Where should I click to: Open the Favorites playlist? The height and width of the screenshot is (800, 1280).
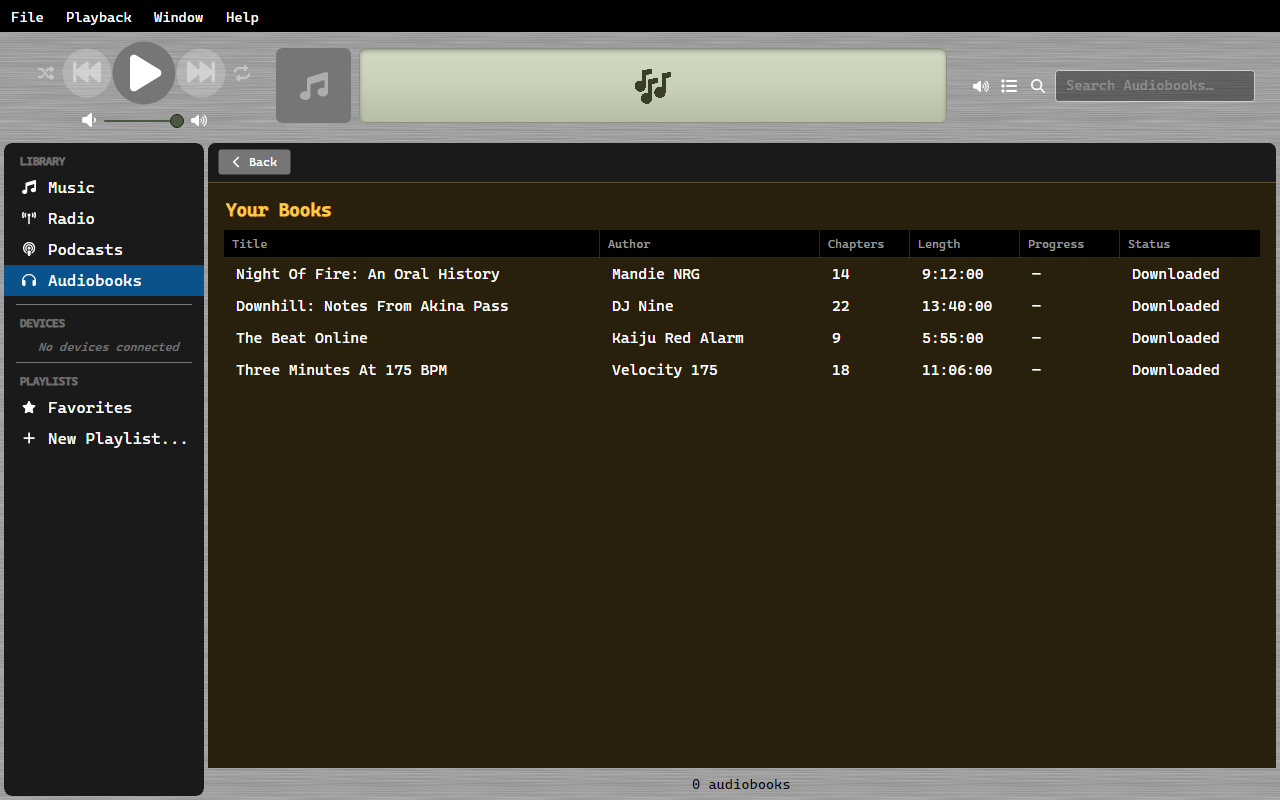104,408
